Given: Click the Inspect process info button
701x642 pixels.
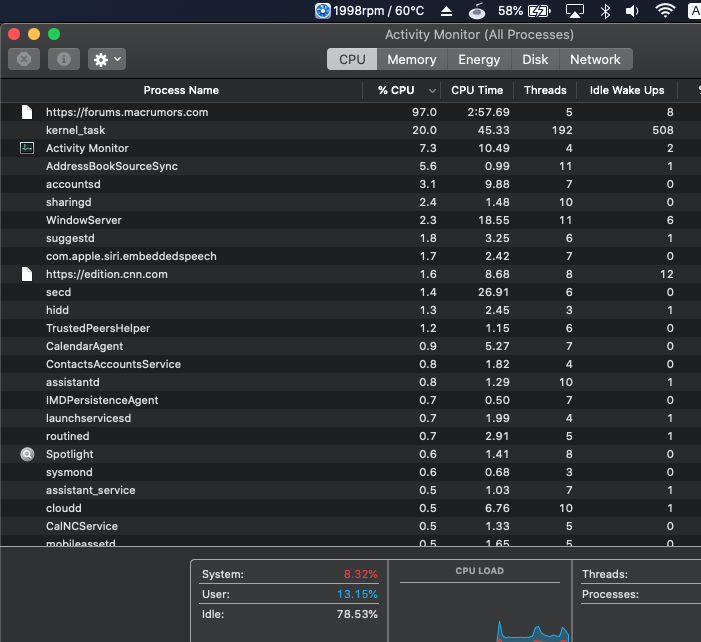Looking at the screenshot, I should click(63, 59).
